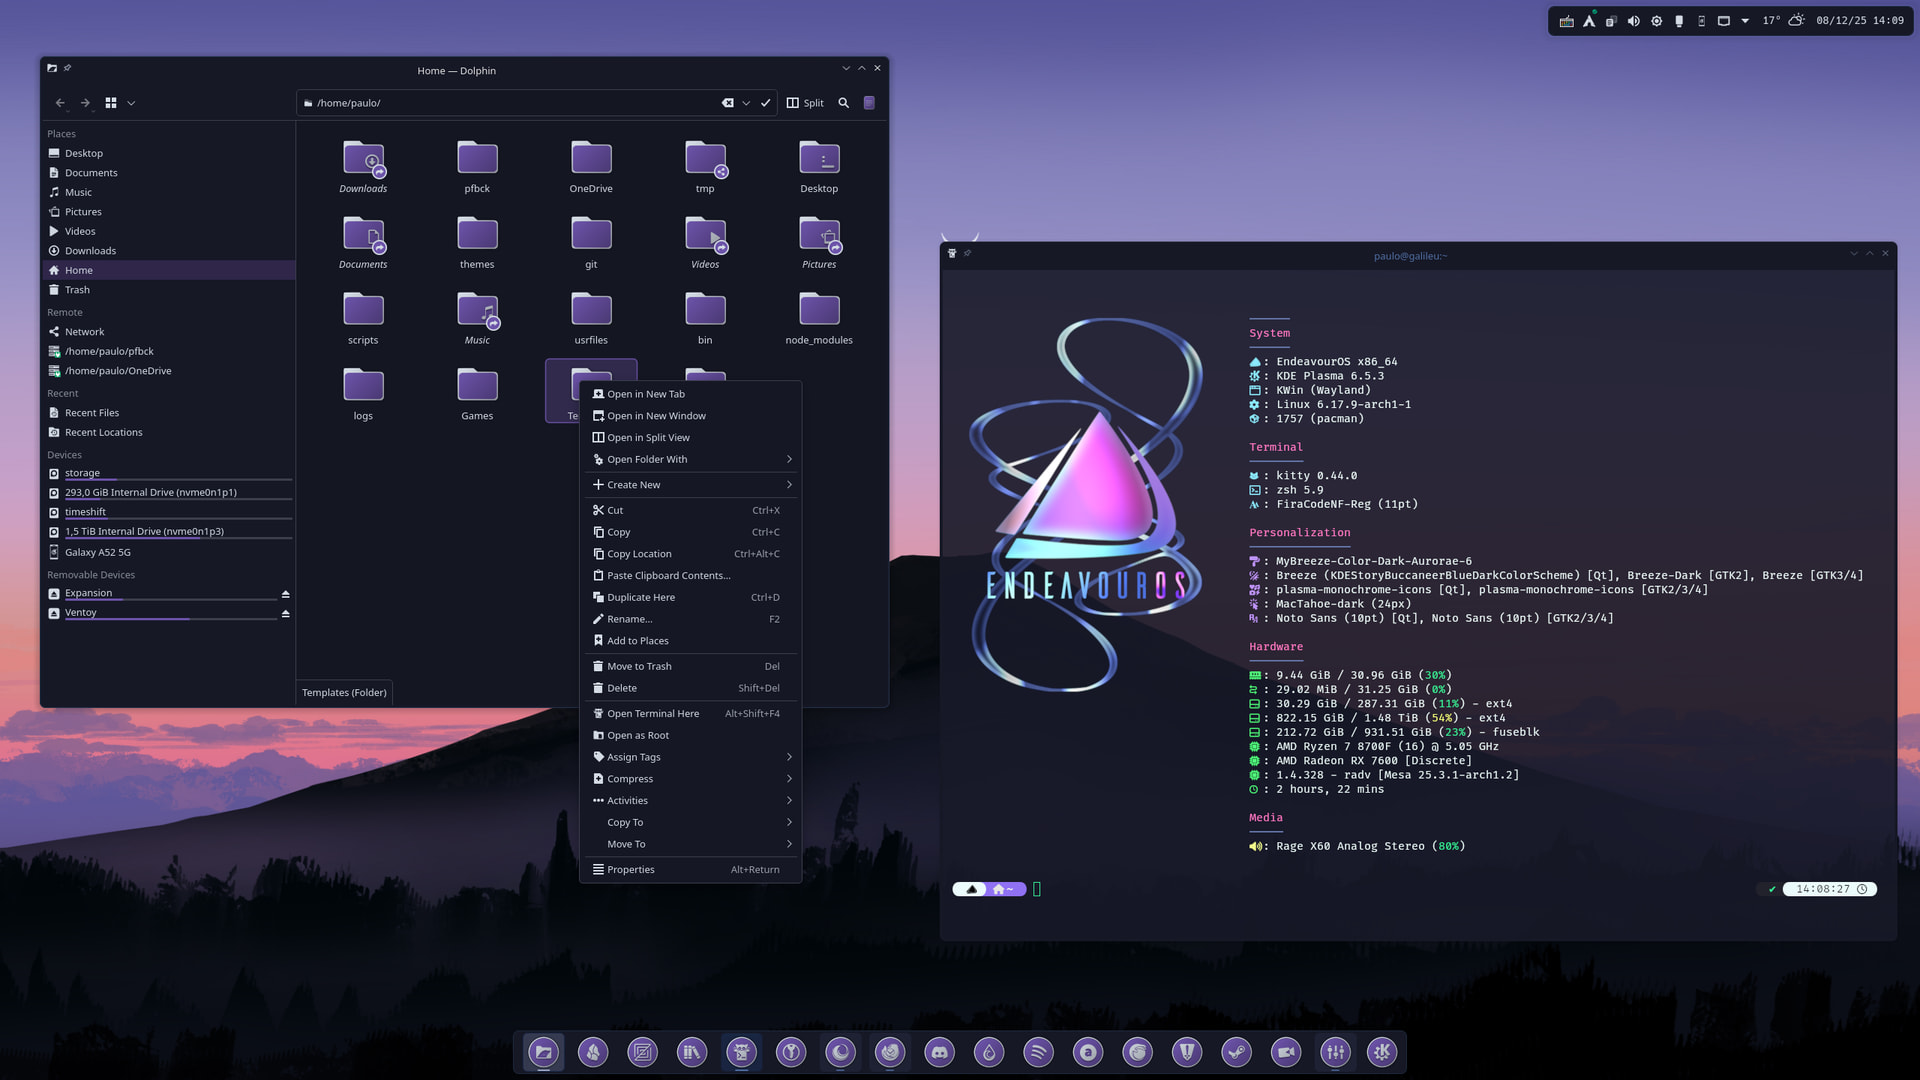Open the volume control in system tray

[x=1633, y=21]
